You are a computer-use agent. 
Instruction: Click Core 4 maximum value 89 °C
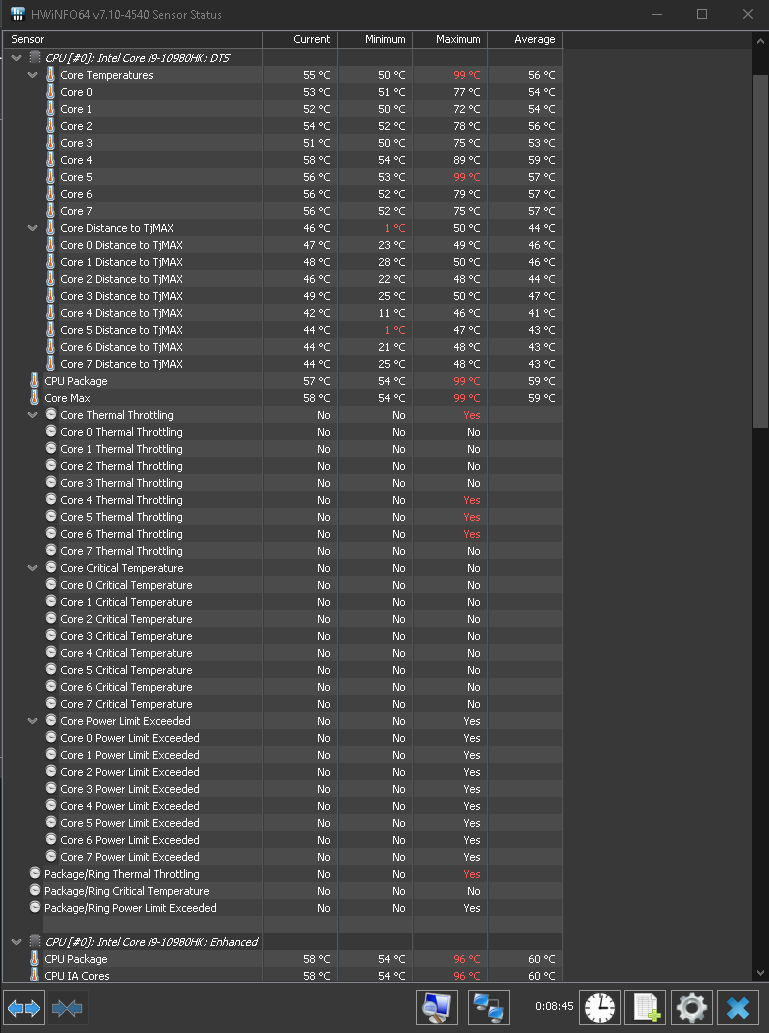pyautogui.click(x=467, y=160)
